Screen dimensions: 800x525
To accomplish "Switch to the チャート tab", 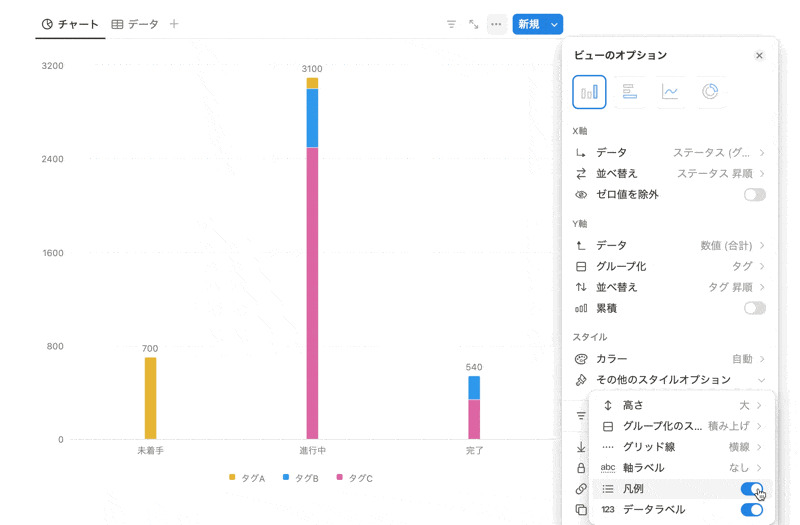I will click(x=70, y=24).
